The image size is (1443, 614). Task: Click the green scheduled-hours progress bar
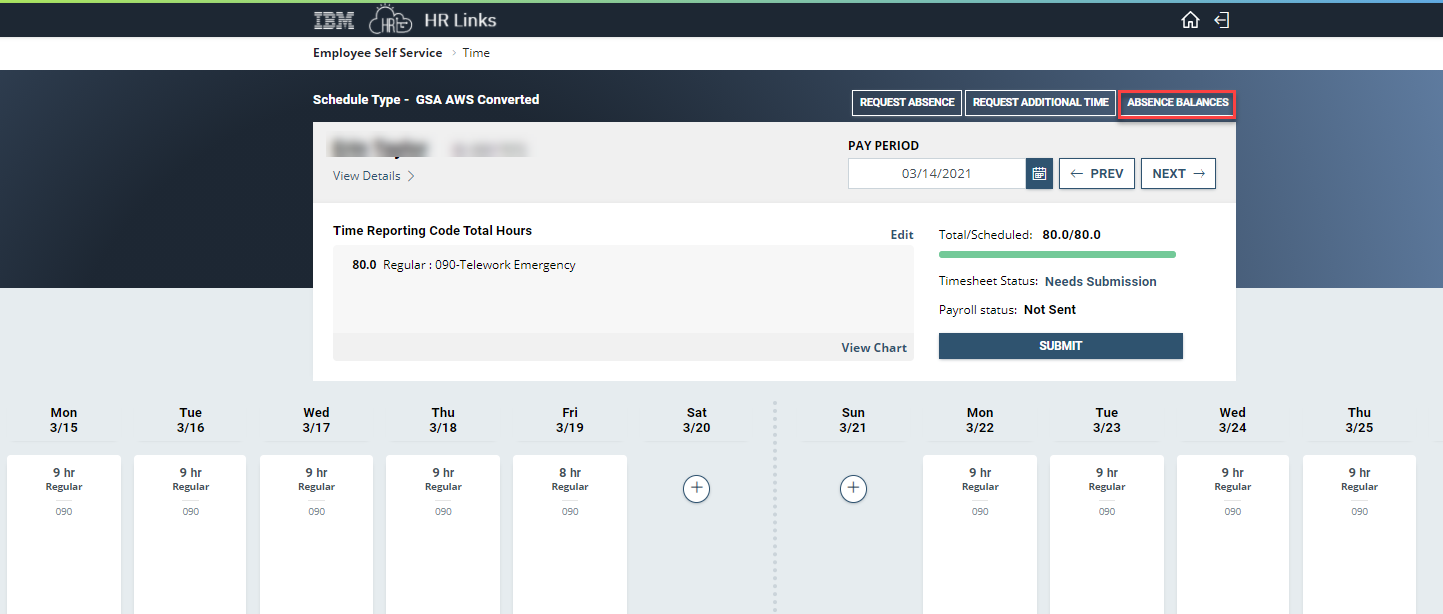1057,254
